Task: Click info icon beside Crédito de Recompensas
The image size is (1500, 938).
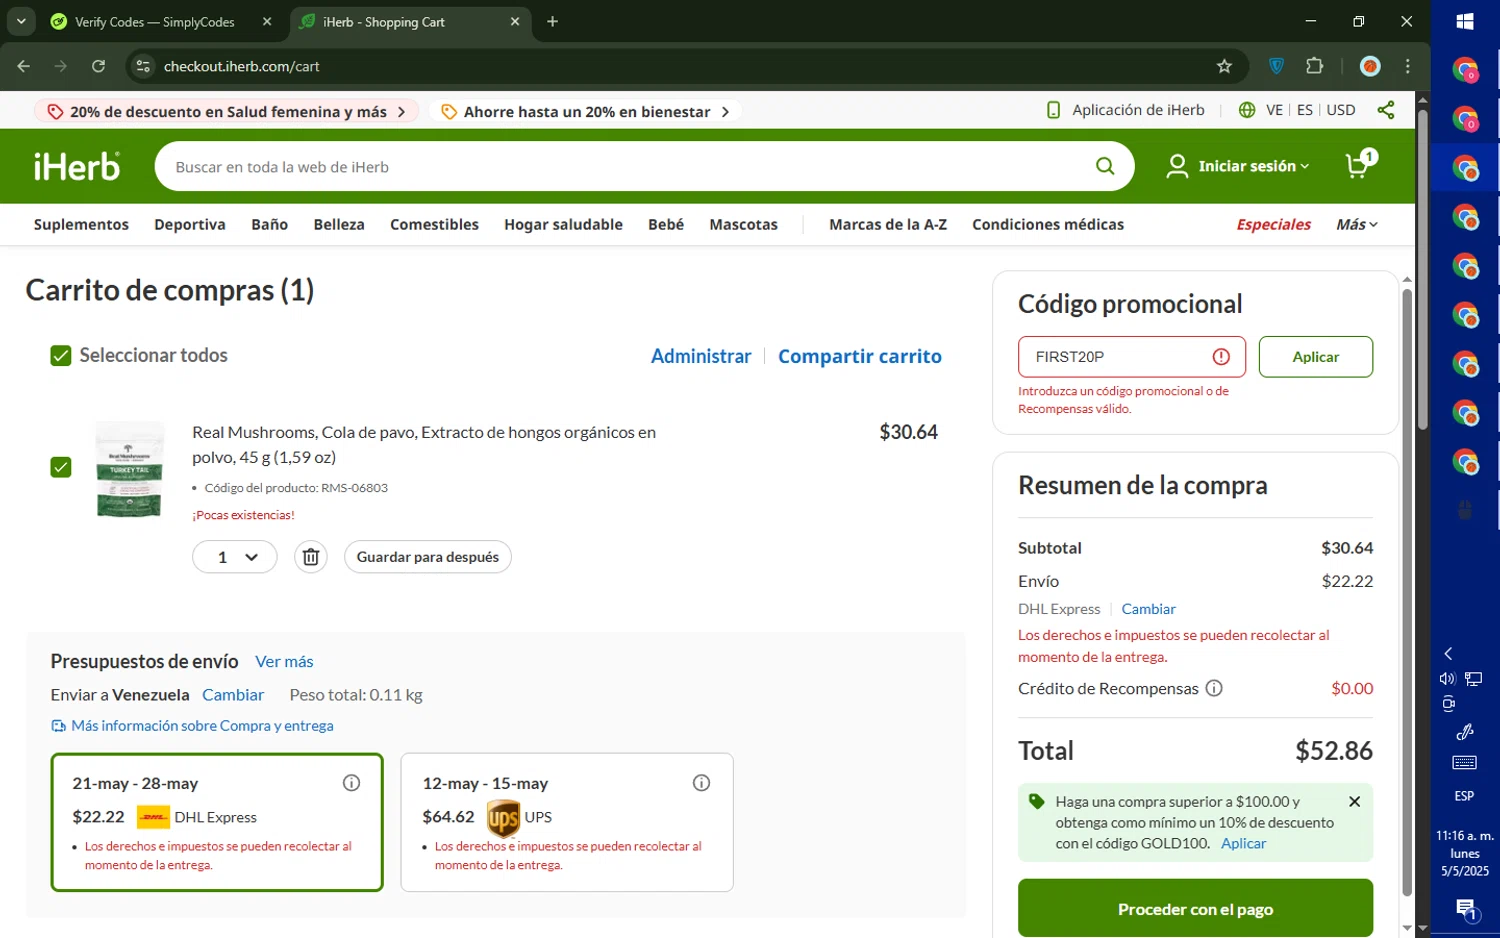Action: (x=1214, y=688)
